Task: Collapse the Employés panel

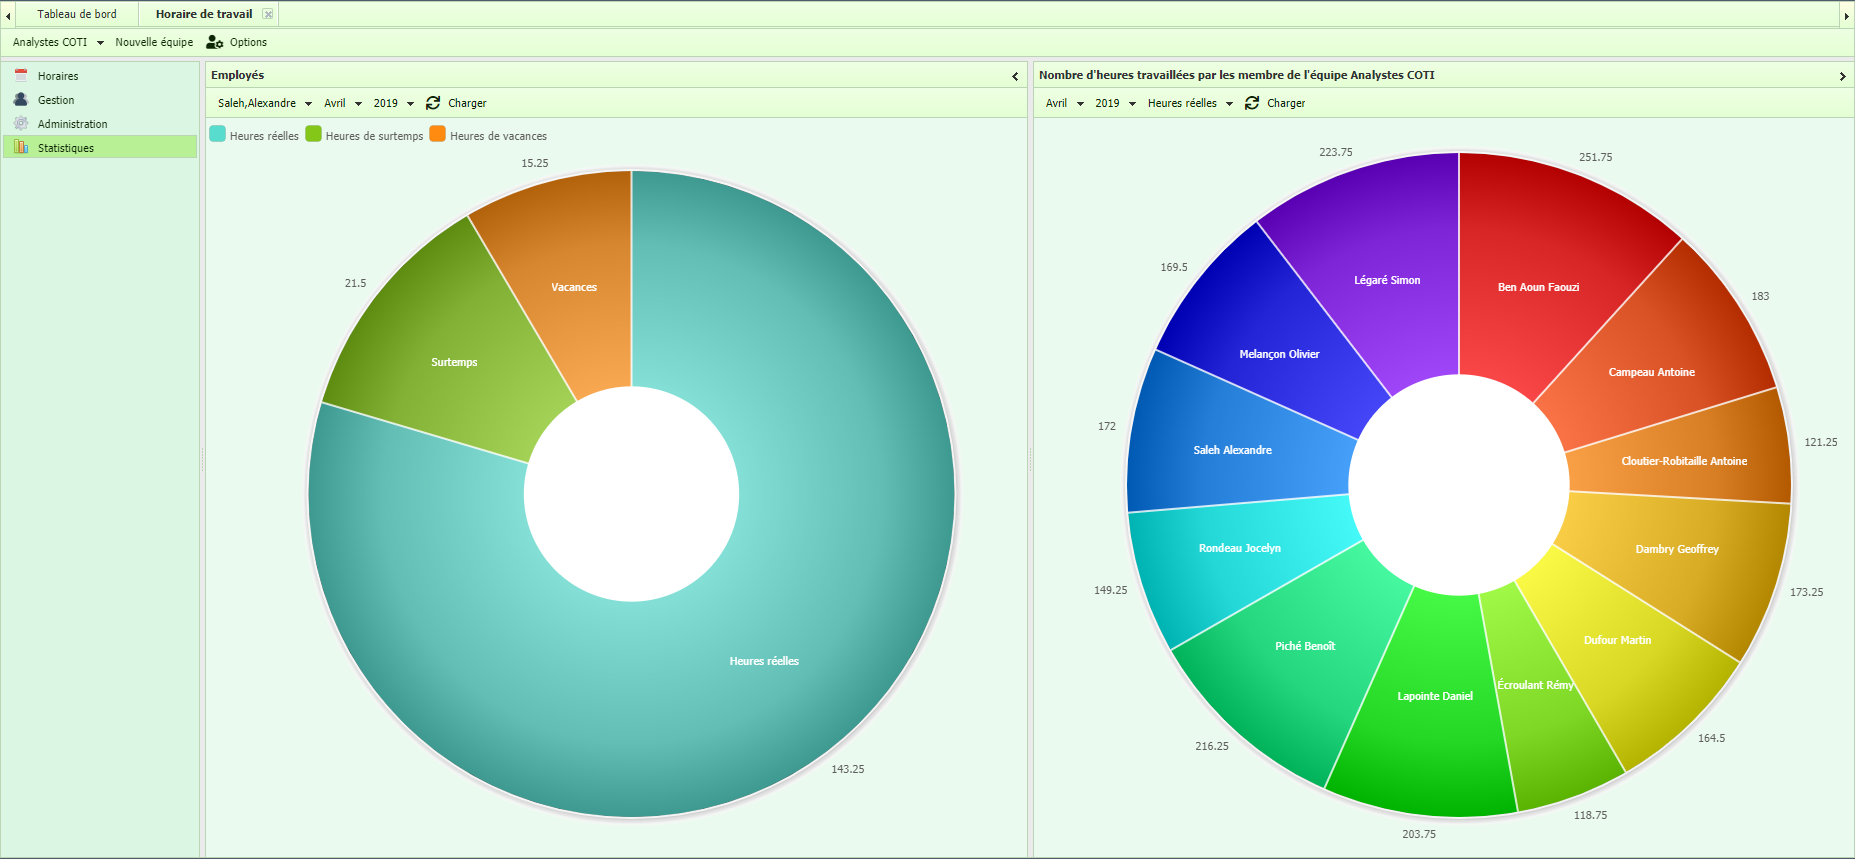Action: 1015,76
